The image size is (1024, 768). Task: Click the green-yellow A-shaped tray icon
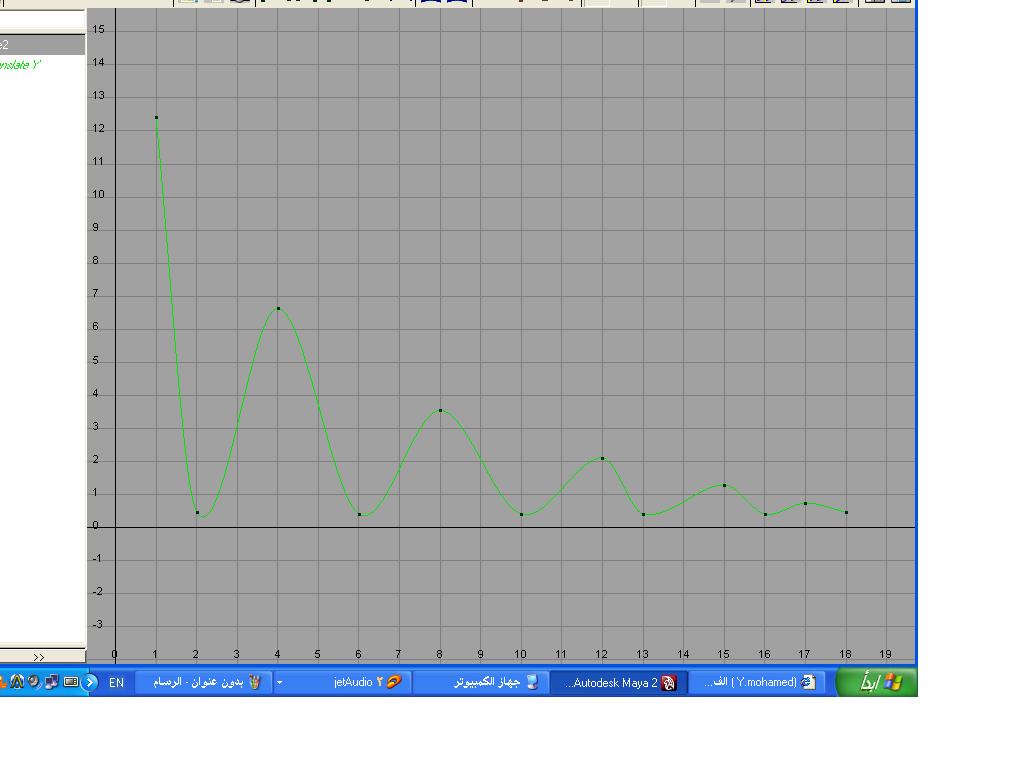coord(17,682)
